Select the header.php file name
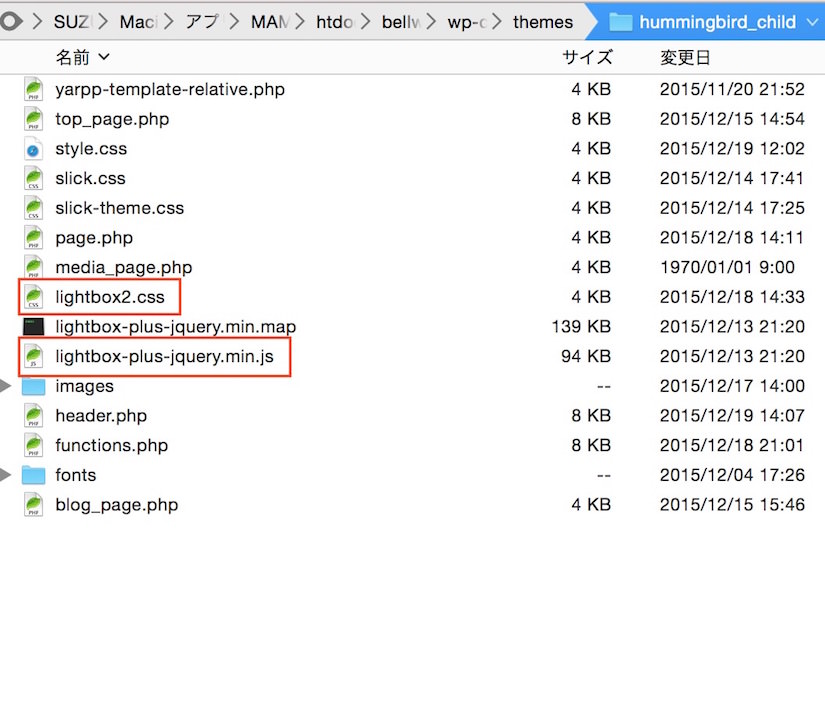Screen dimensions: 825x720 click(101, 416)
